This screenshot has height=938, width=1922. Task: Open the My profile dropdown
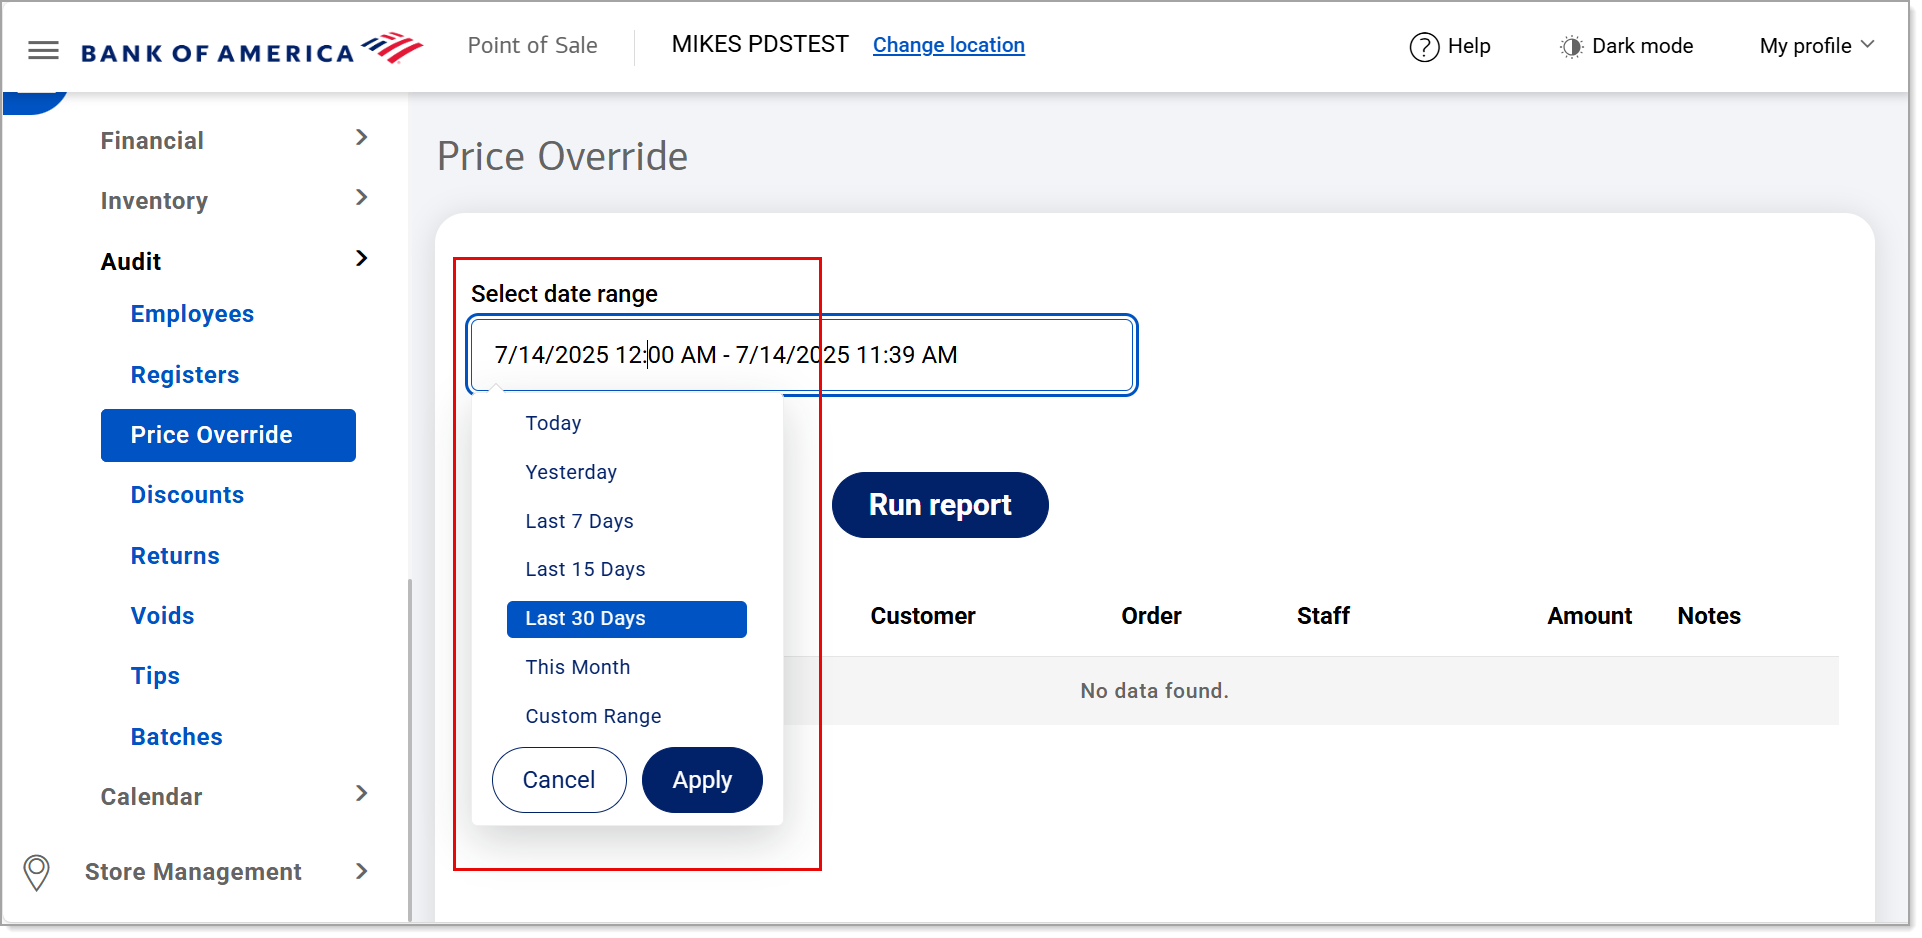click(x=1817, y=46)
